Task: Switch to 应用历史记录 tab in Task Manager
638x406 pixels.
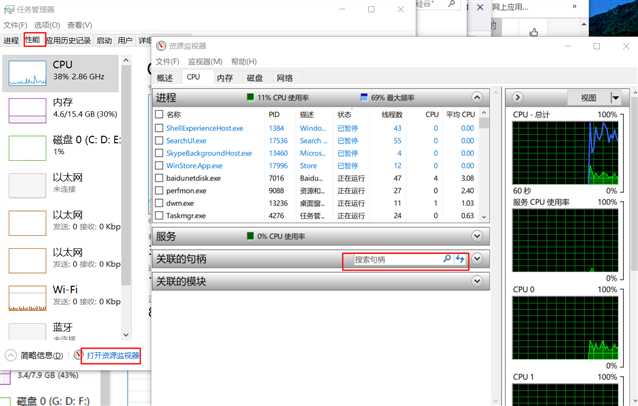Action: (68, 40)
